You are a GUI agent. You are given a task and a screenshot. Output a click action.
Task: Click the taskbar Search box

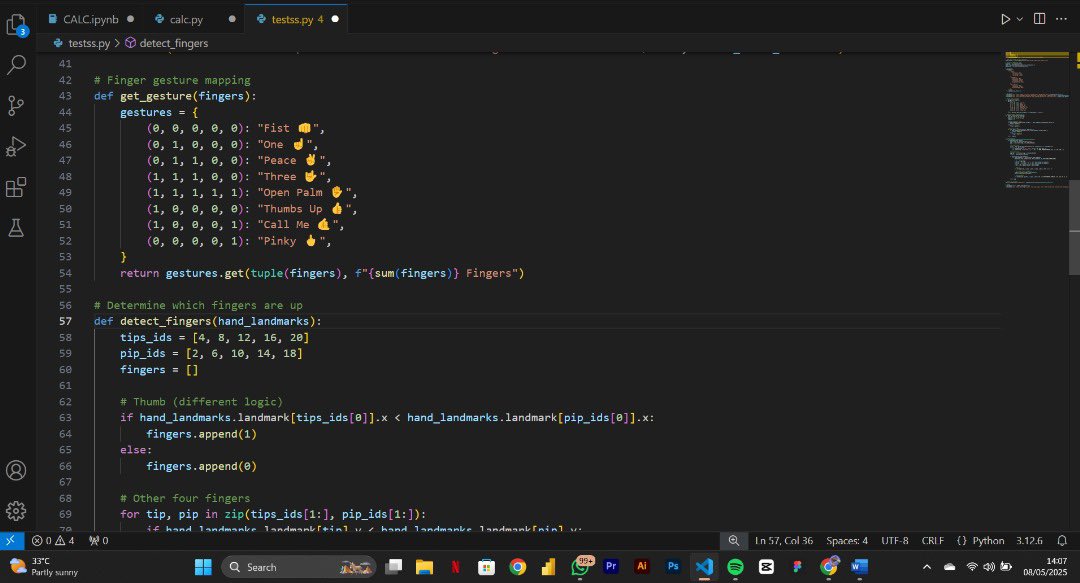[299, 566]
